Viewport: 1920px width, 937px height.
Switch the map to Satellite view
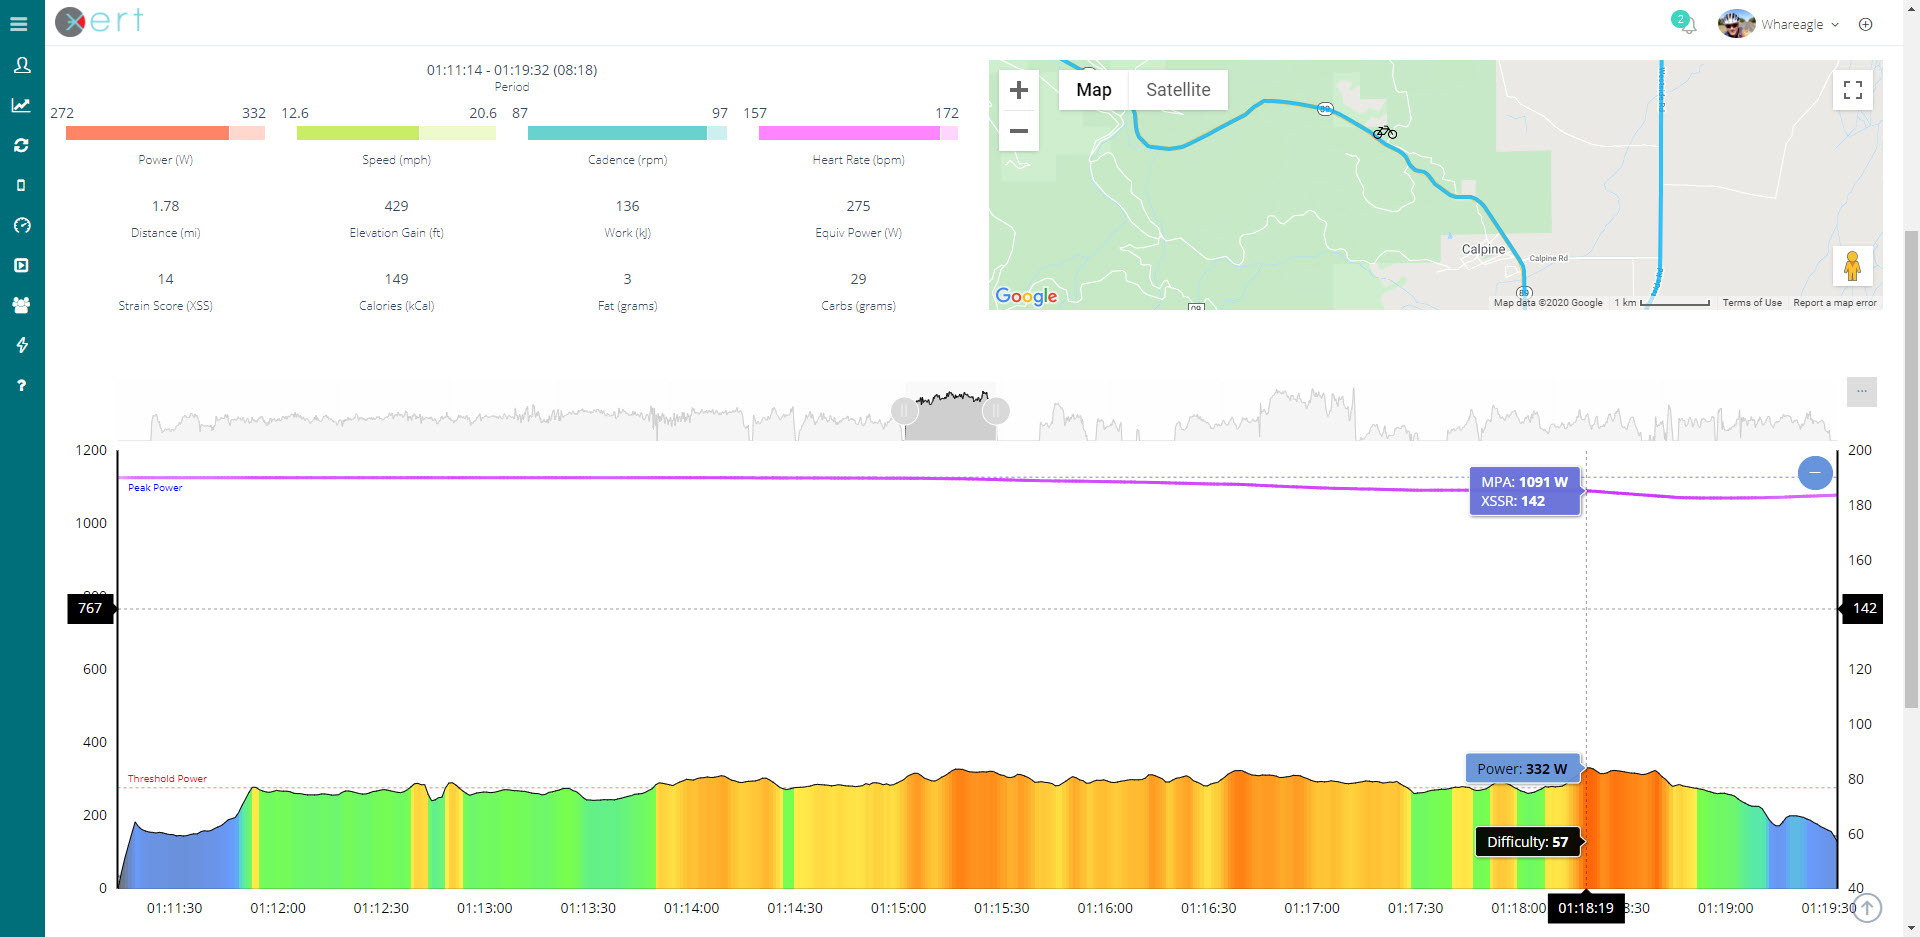pos(1177,90)
